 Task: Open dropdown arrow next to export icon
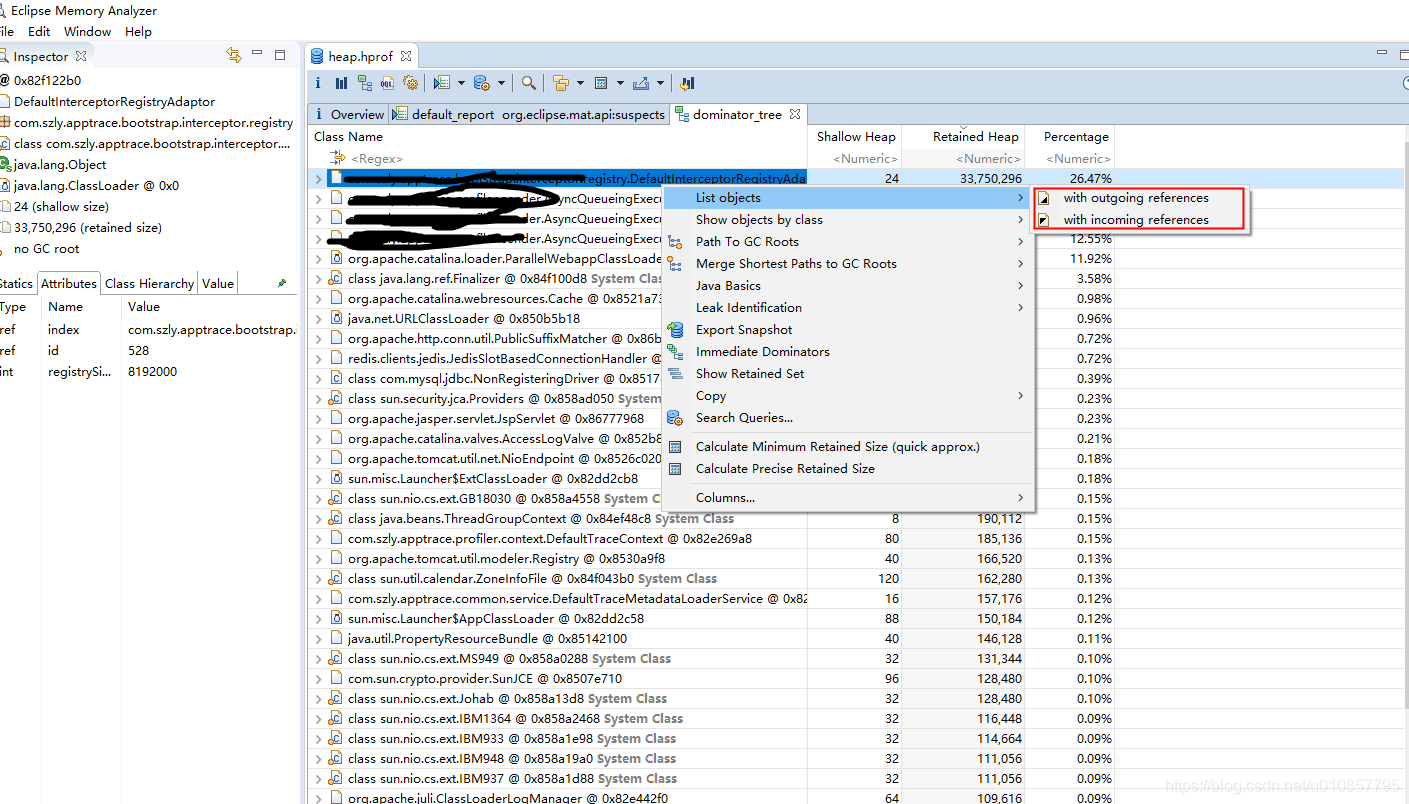pyautogui.click(x=660, y=83)
